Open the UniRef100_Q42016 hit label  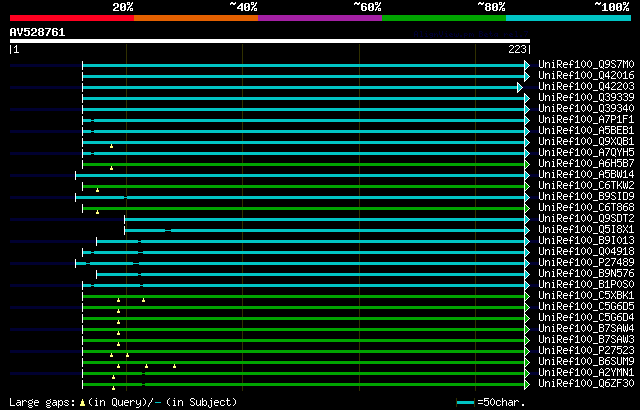pyautogui.click(x=586, y=75)
